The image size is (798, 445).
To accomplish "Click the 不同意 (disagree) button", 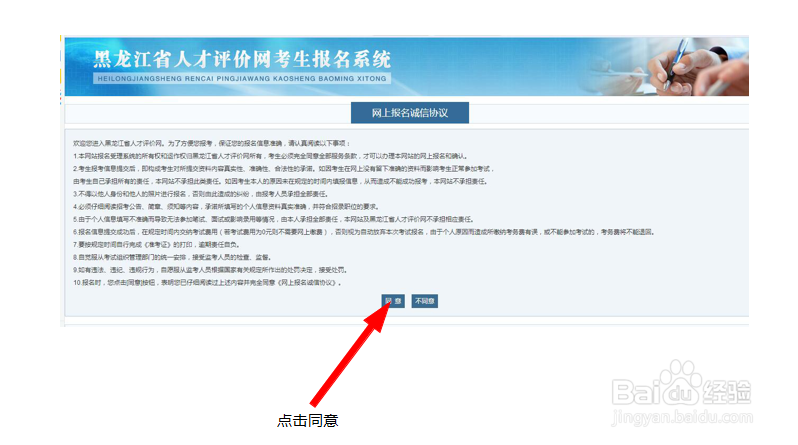I will coord(424,301).
